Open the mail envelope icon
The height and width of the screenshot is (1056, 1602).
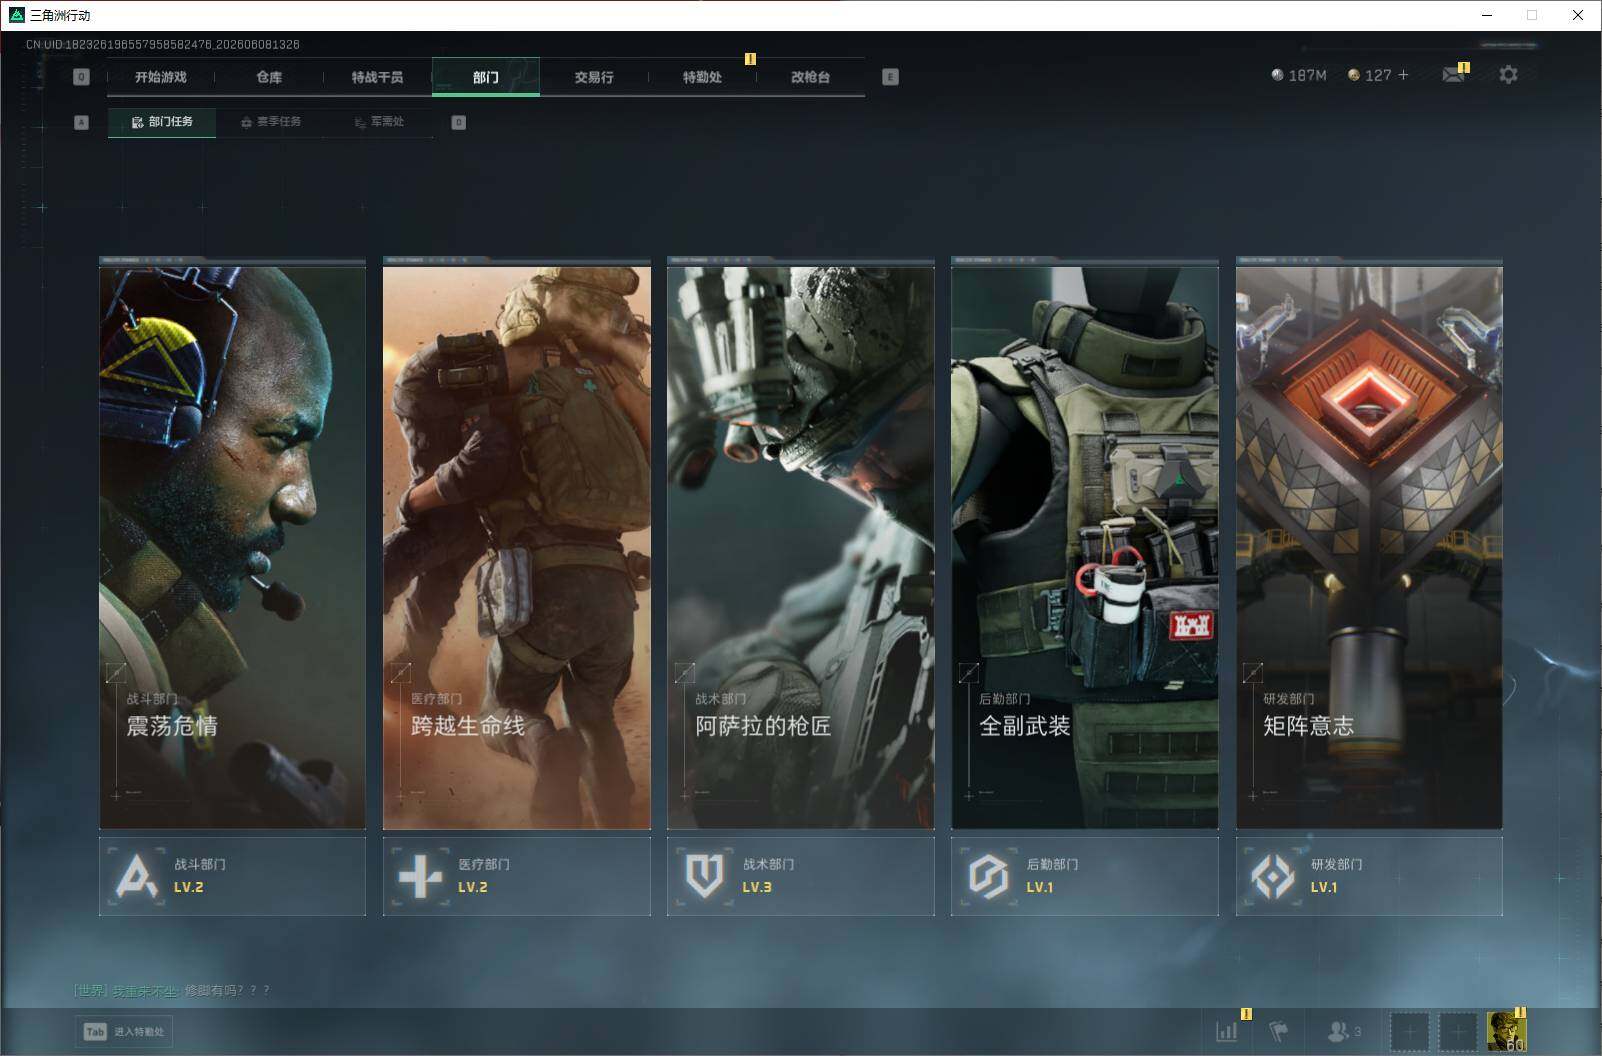(x=1454, y=75)
